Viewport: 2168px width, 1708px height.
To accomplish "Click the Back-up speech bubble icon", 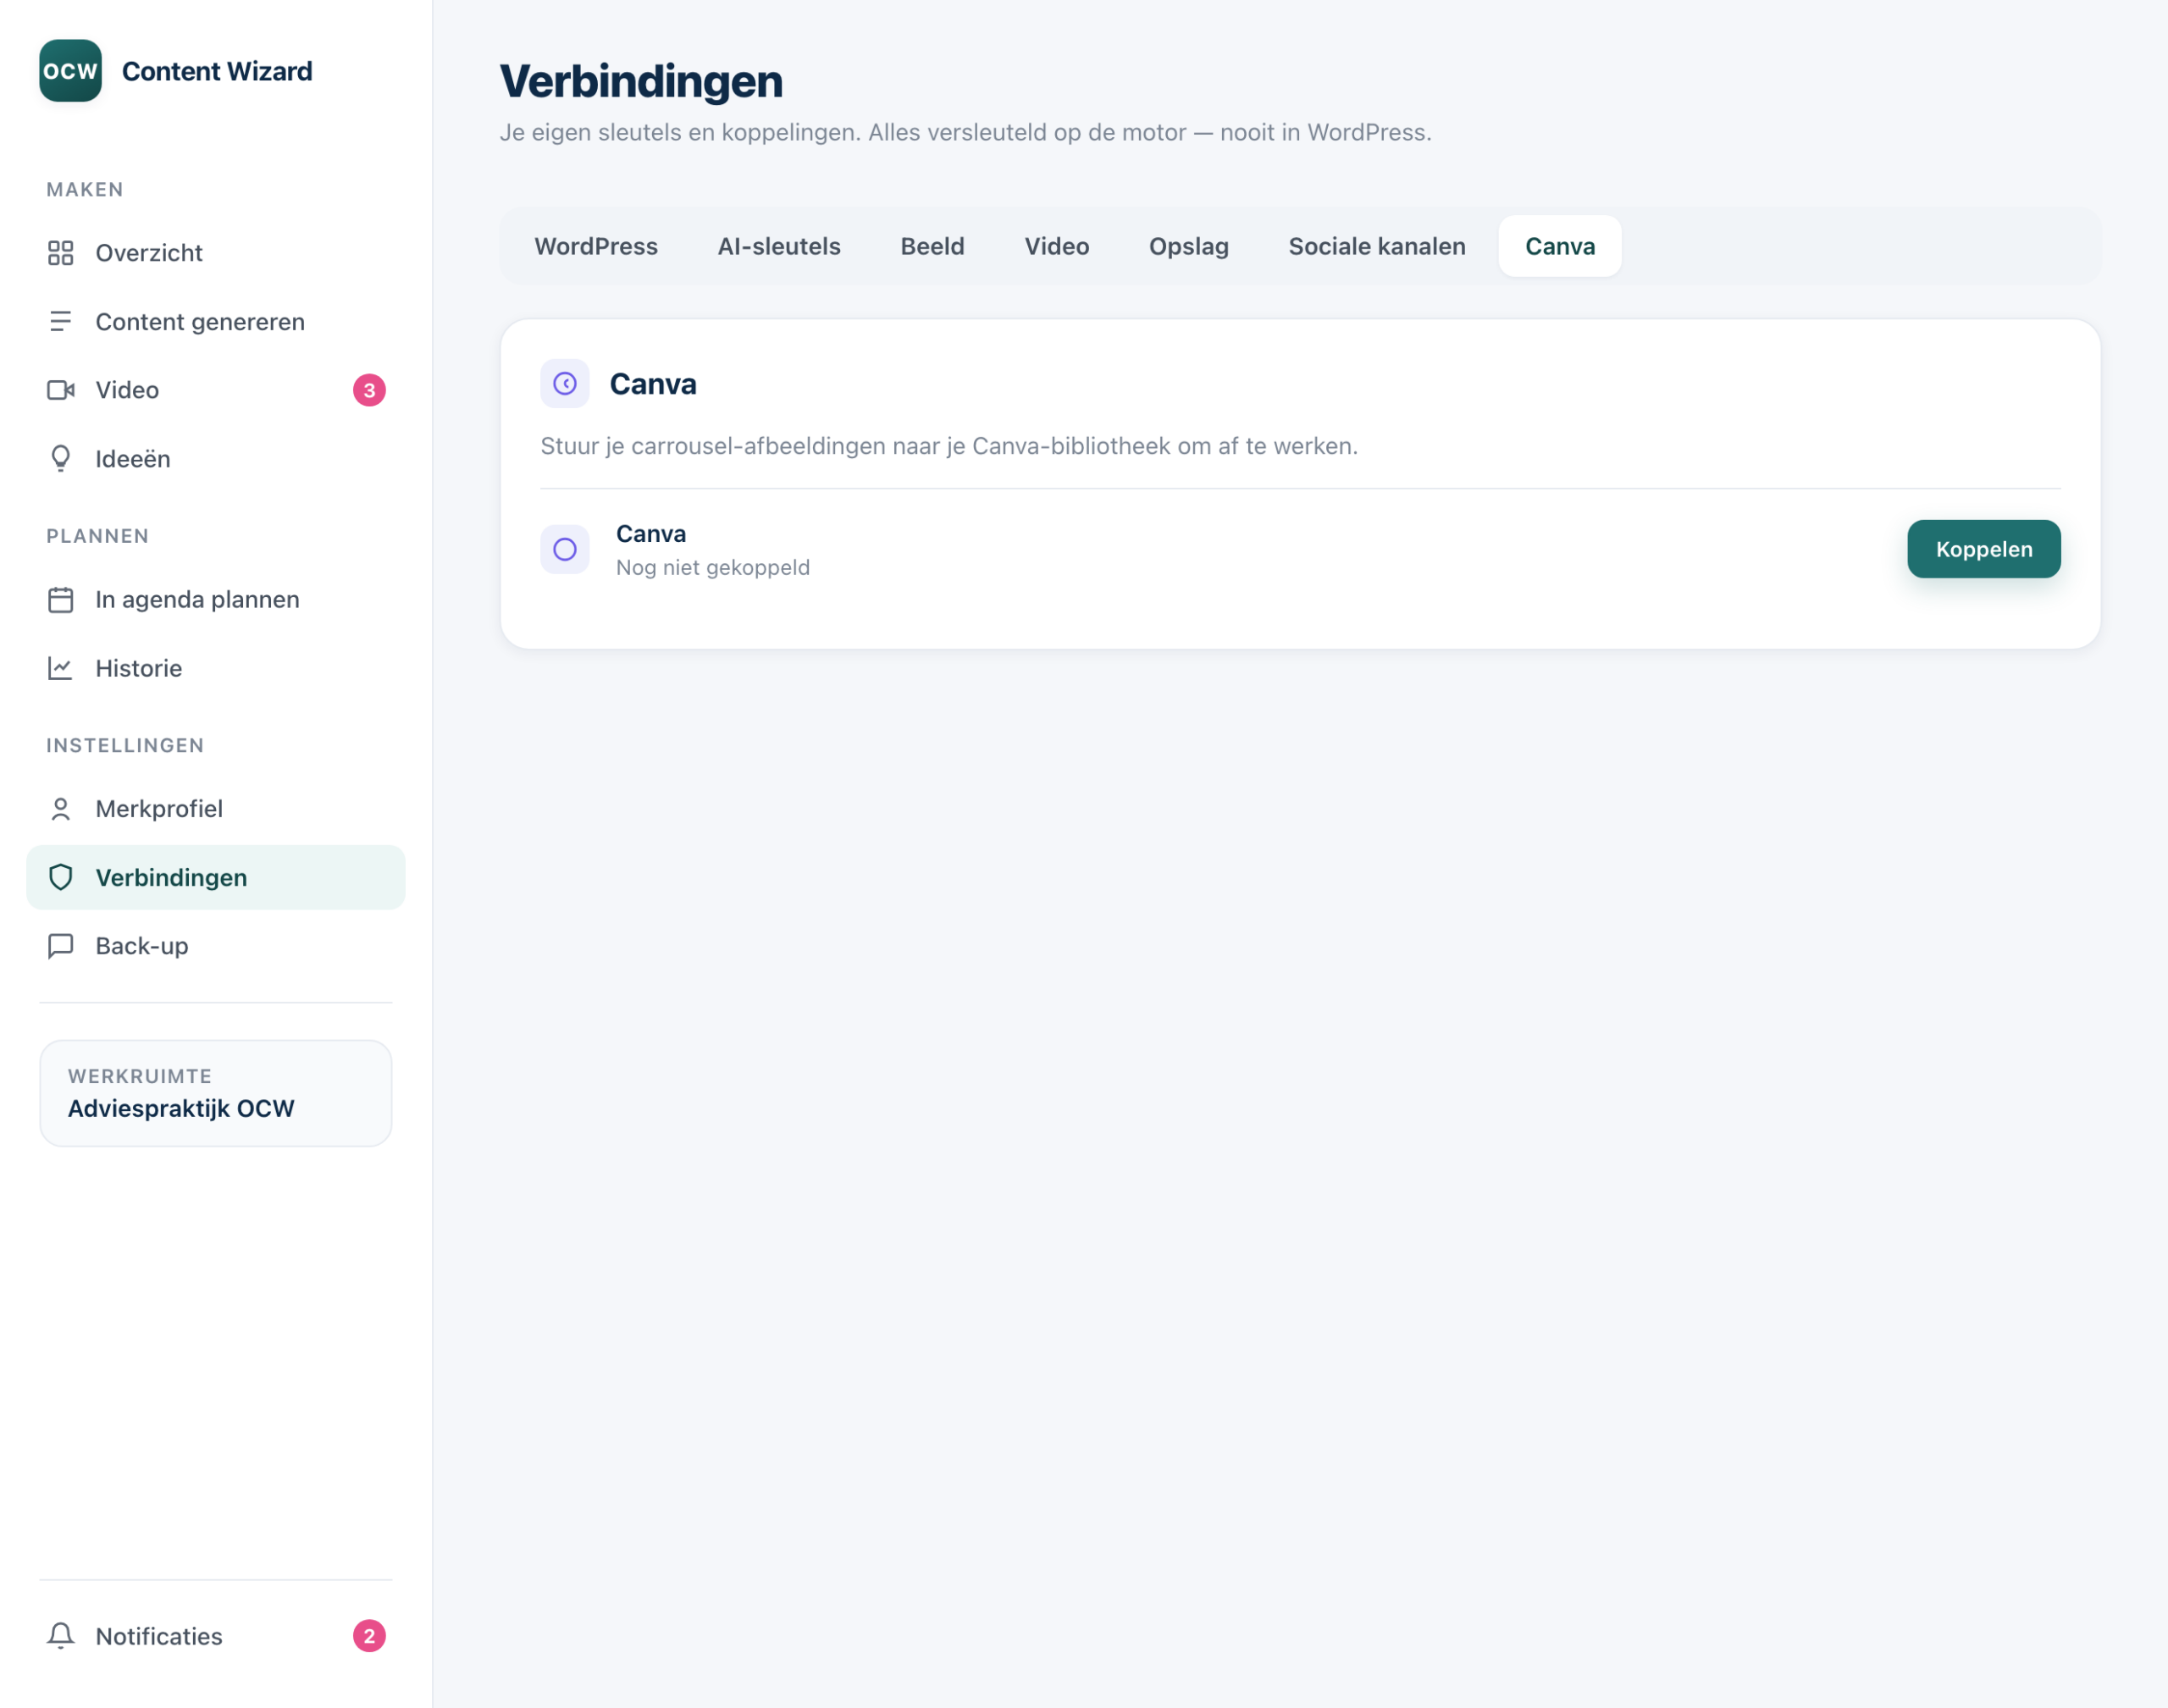I will tap(61, 945).
